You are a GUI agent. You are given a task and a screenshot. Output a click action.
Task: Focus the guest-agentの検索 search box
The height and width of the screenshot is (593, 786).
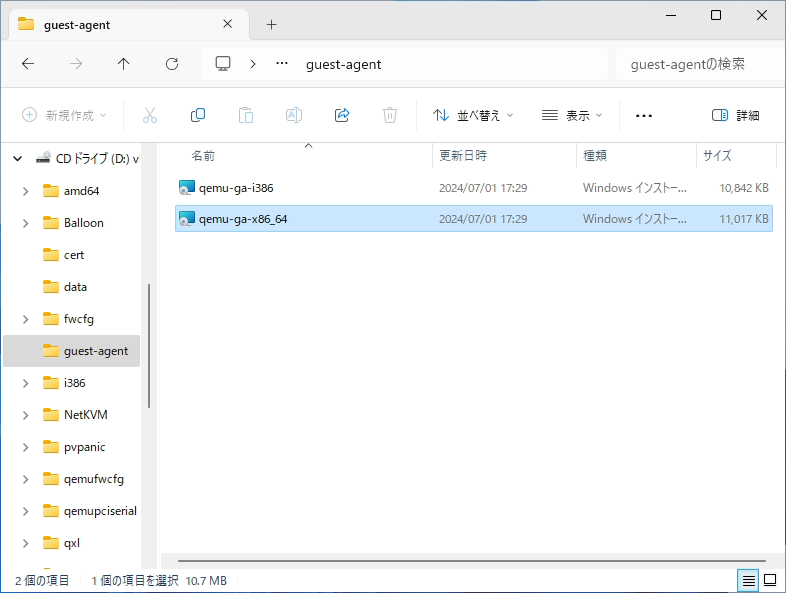[700, 64]
